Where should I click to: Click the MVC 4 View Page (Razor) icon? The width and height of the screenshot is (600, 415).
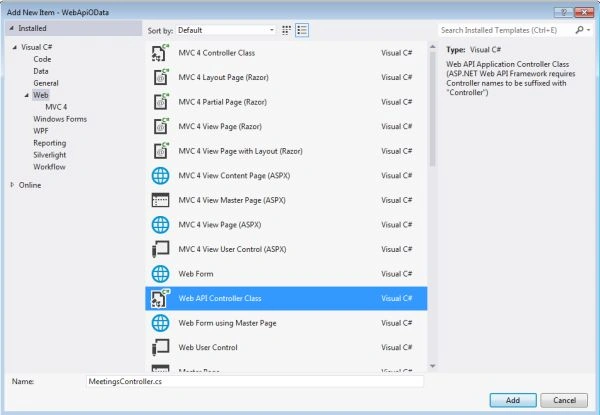click(x=160, y=126)
